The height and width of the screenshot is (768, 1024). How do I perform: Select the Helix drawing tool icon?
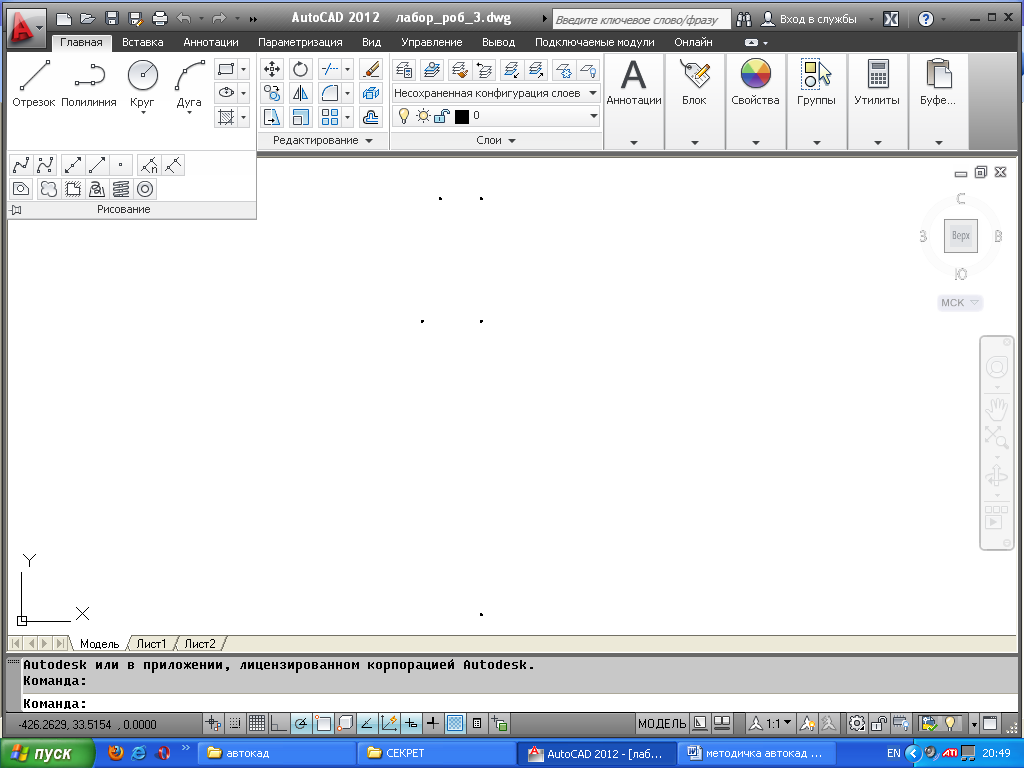pos(121,189)
